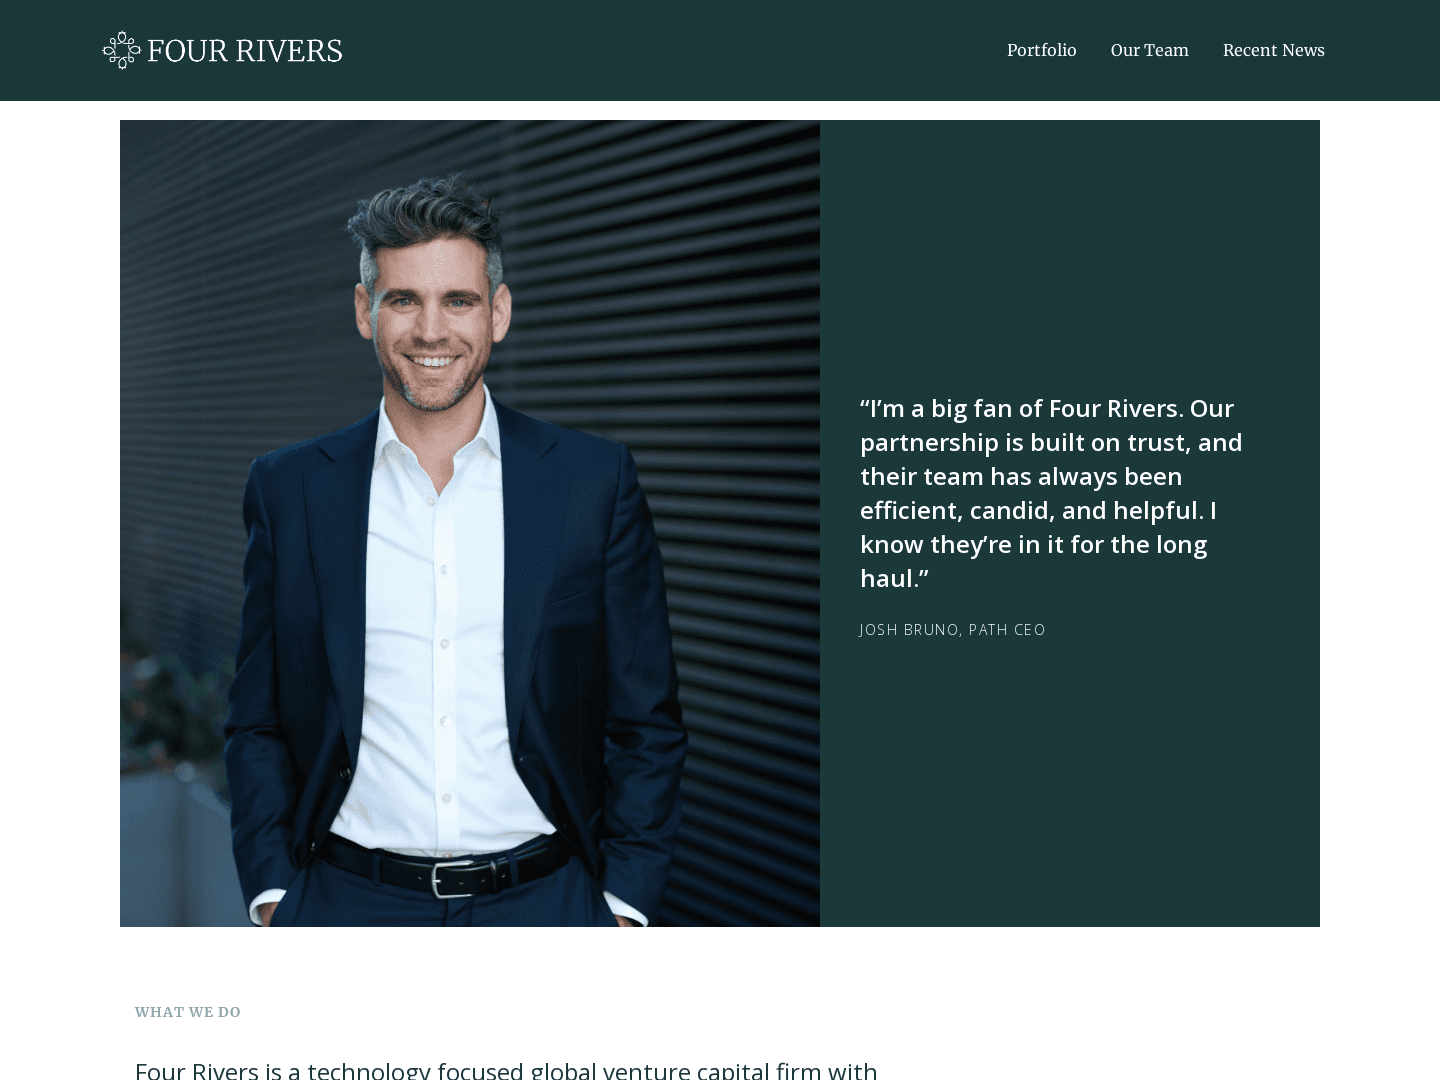Open the Portfolio page
Screen dimensions: 1440x1080
click(1041, 50)
